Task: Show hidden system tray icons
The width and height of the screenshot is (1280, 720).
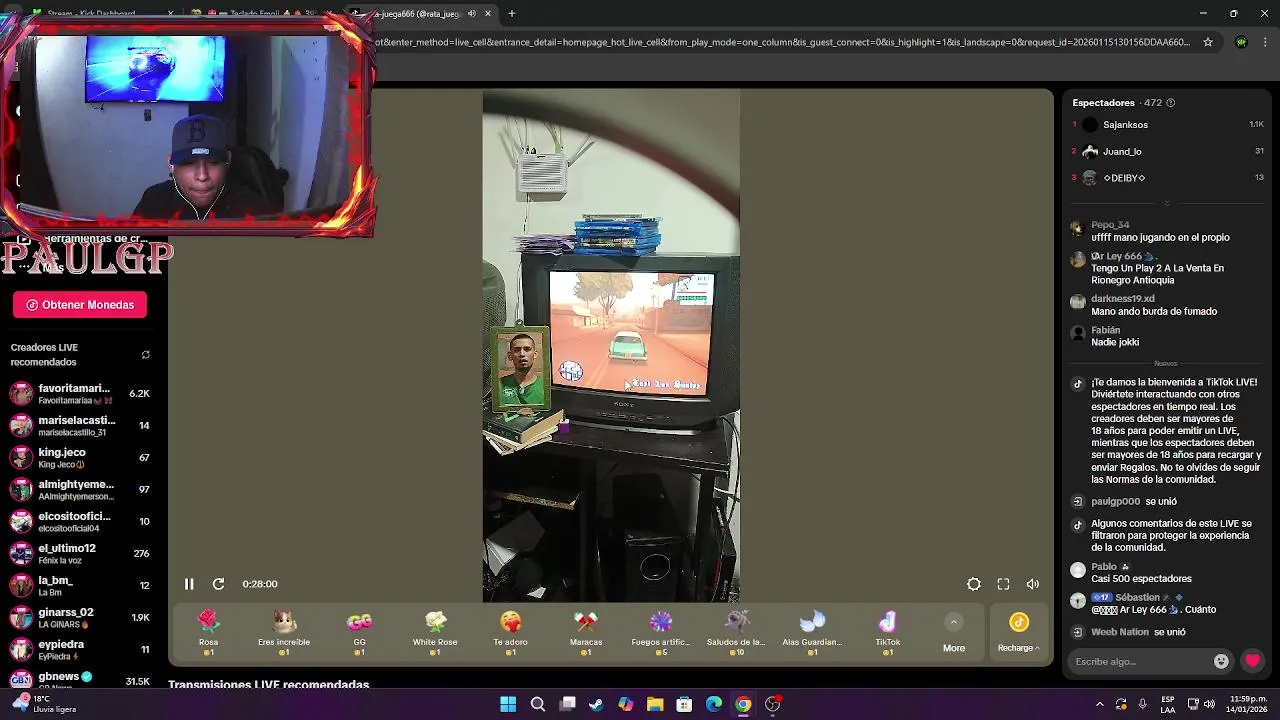Action: click(1100, 704)
